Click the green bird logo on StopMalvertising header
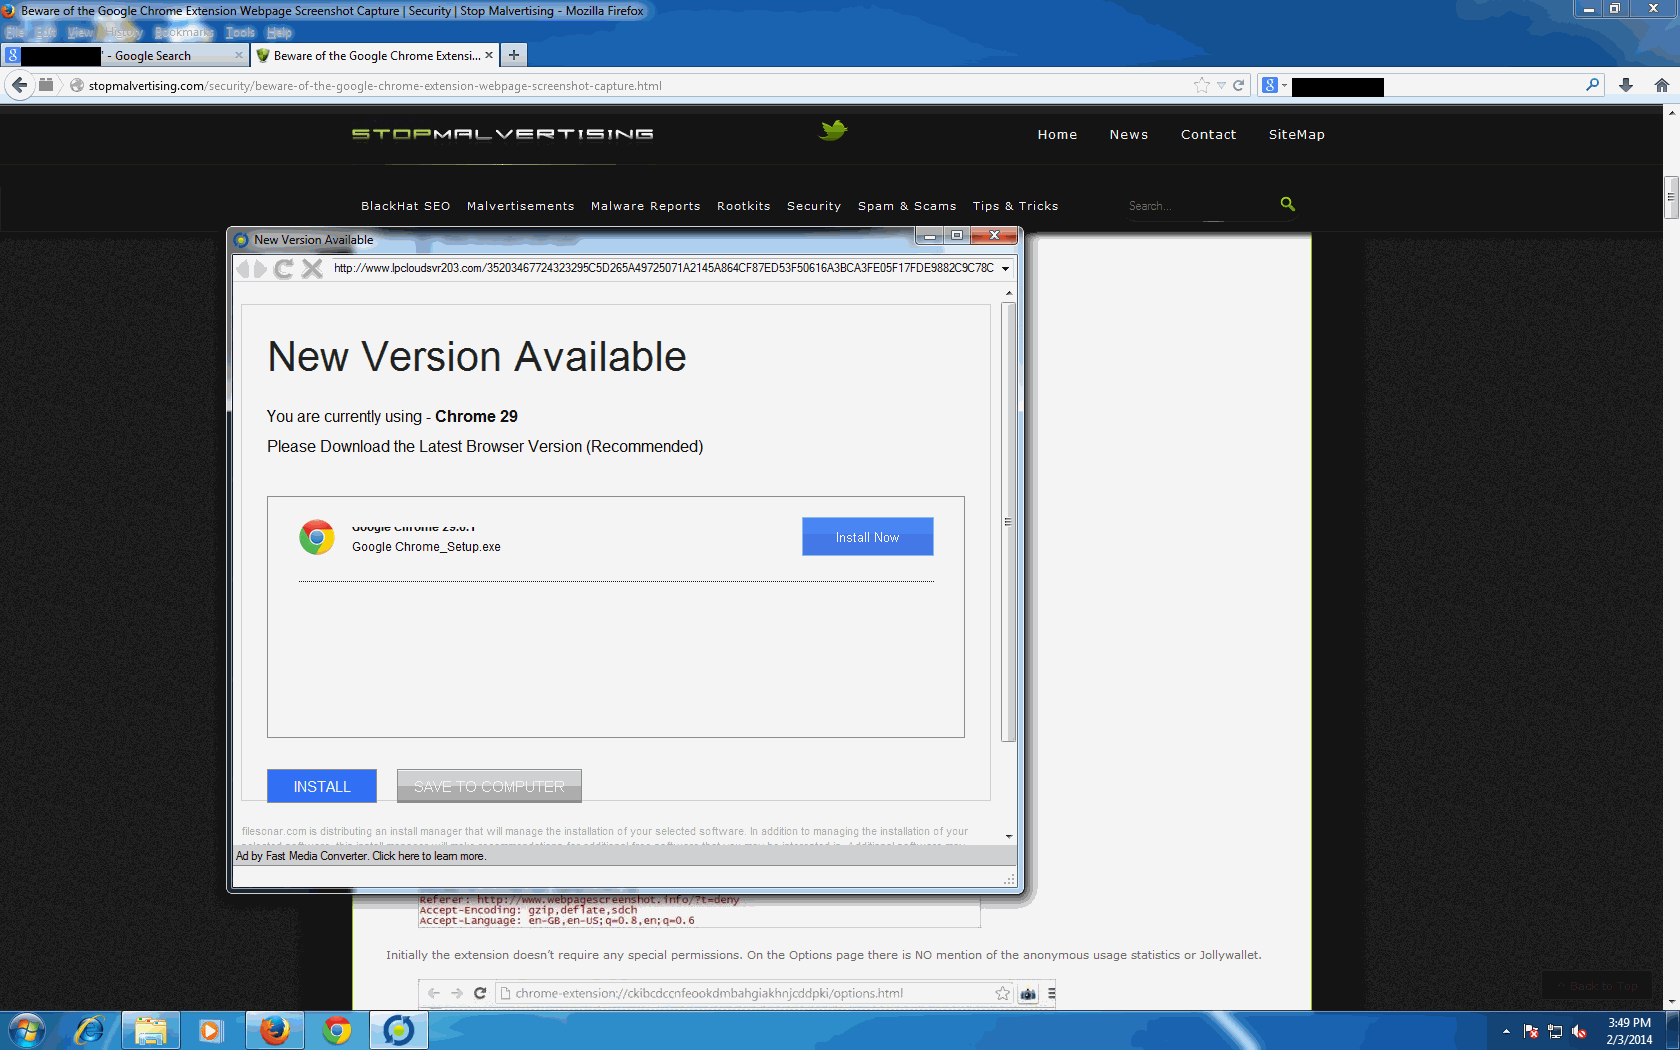Screen dimensions: 1680x1050 [832, 130]
